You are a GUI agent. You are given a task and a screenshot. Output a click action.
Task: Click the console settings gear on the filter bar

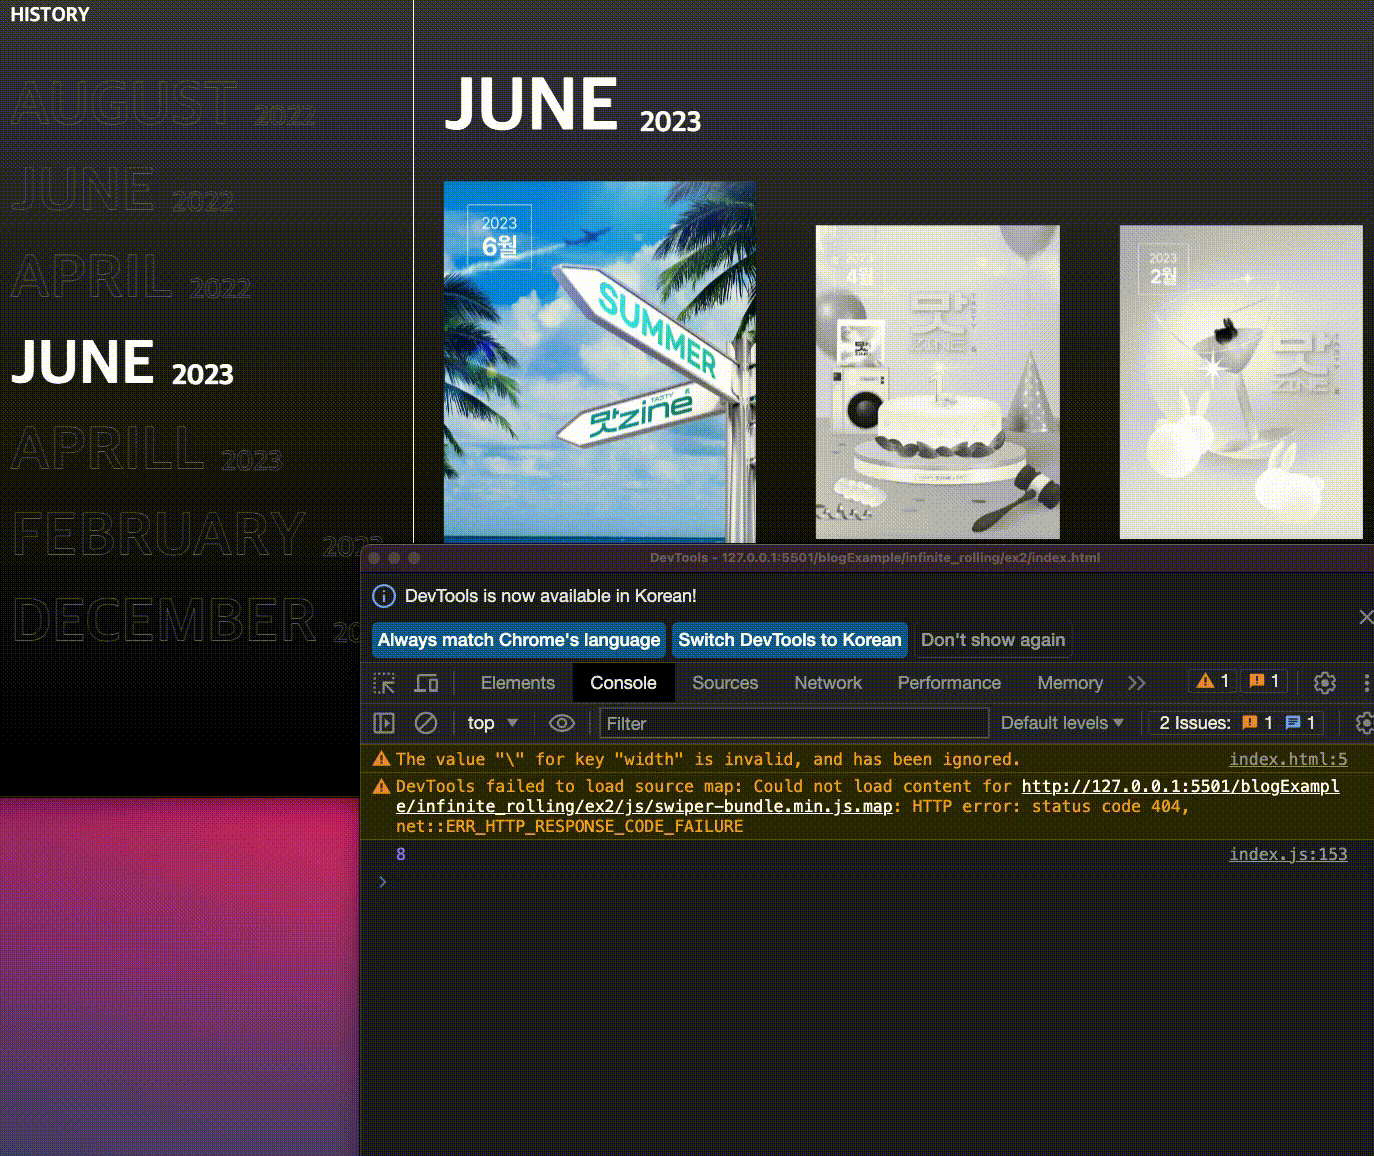click(1364, 723)
